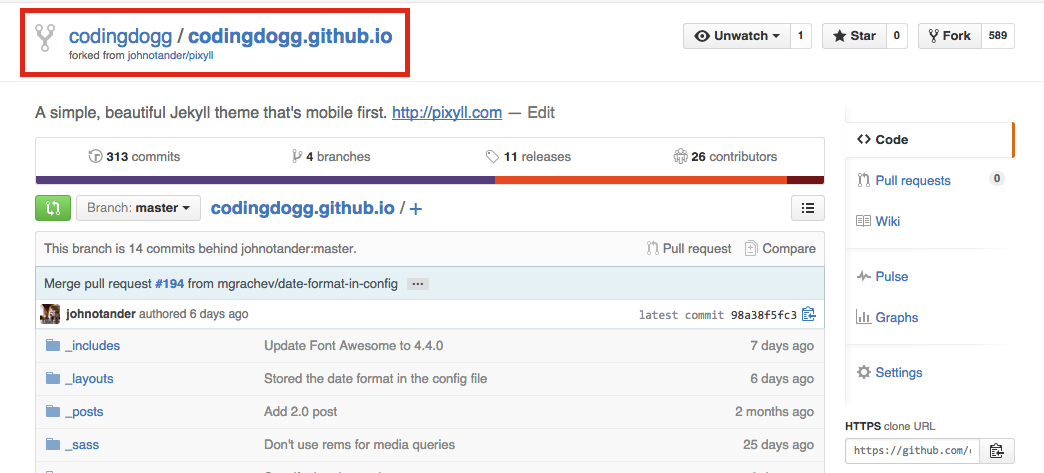Open the codingdogg.github.io repository title link
The height and width of the screenshot is (473, 1044).
[x=290, y=36]
